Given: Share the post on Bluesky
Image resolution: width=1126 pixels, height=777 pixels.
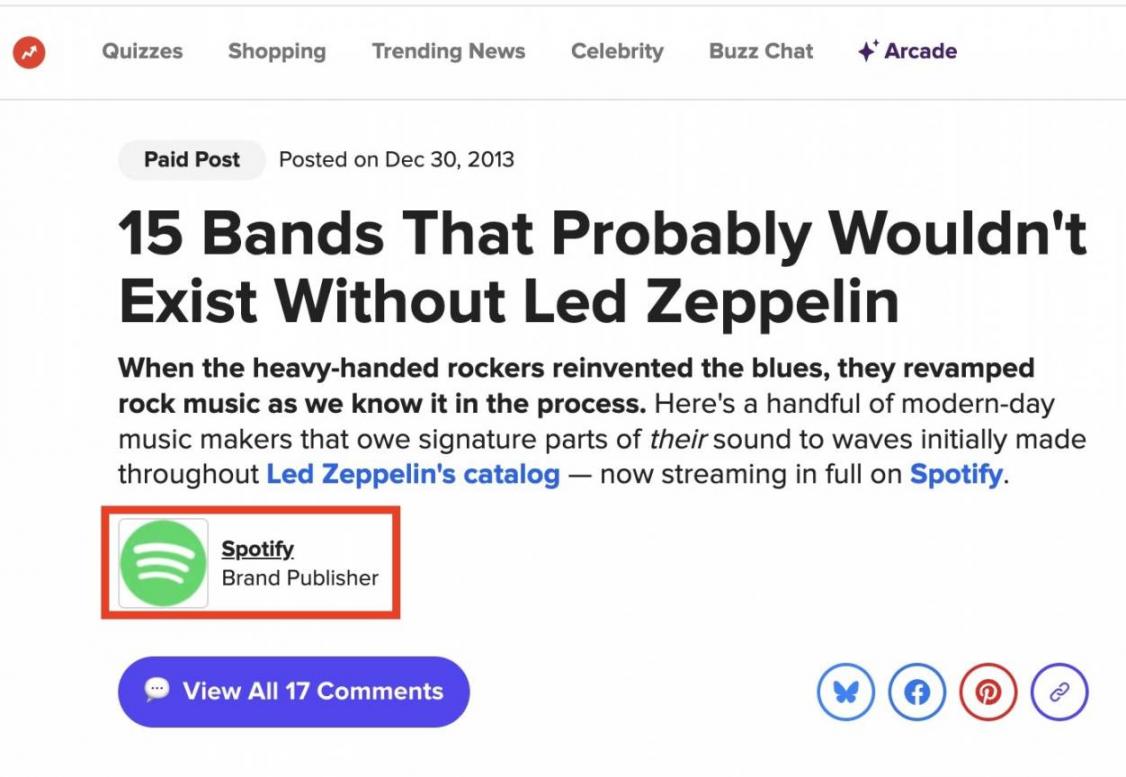Looking at the screenshot, I should pyautogui.click(x=846, y=692).
